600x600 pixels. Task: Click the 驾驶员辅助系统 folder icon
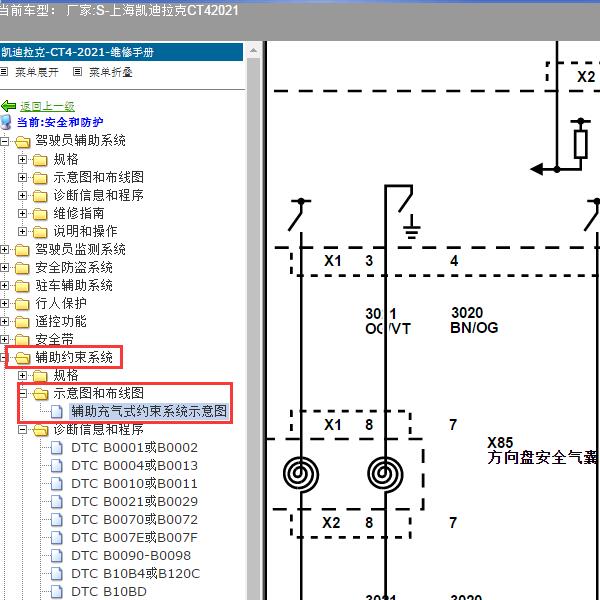22,142
